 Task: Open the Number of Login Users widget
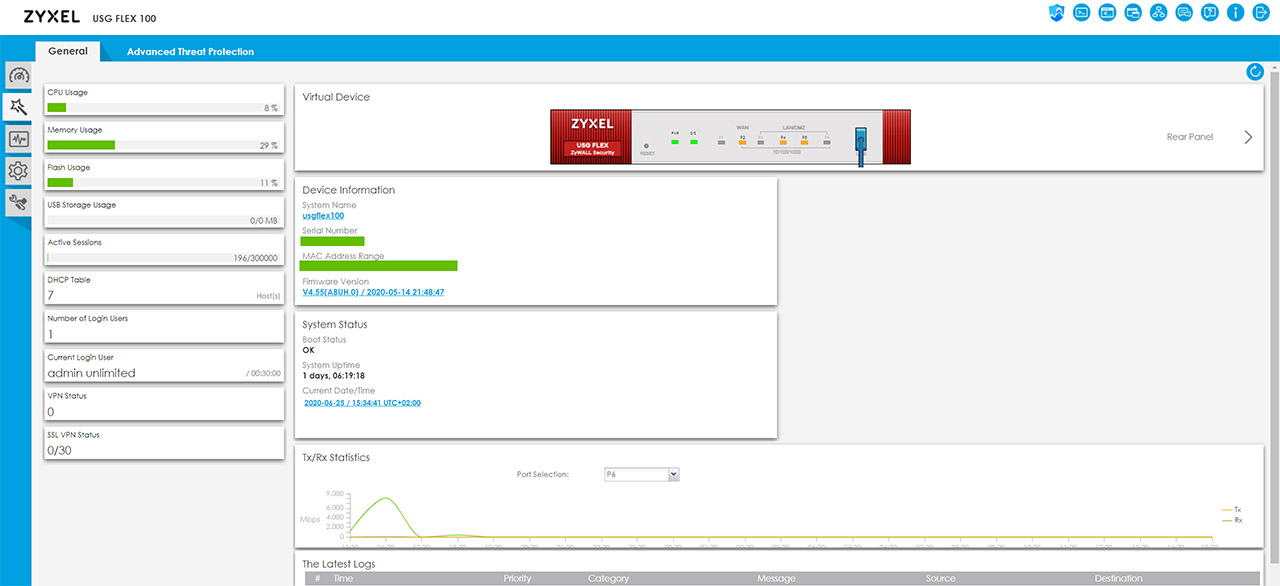[x=164, y=327]
